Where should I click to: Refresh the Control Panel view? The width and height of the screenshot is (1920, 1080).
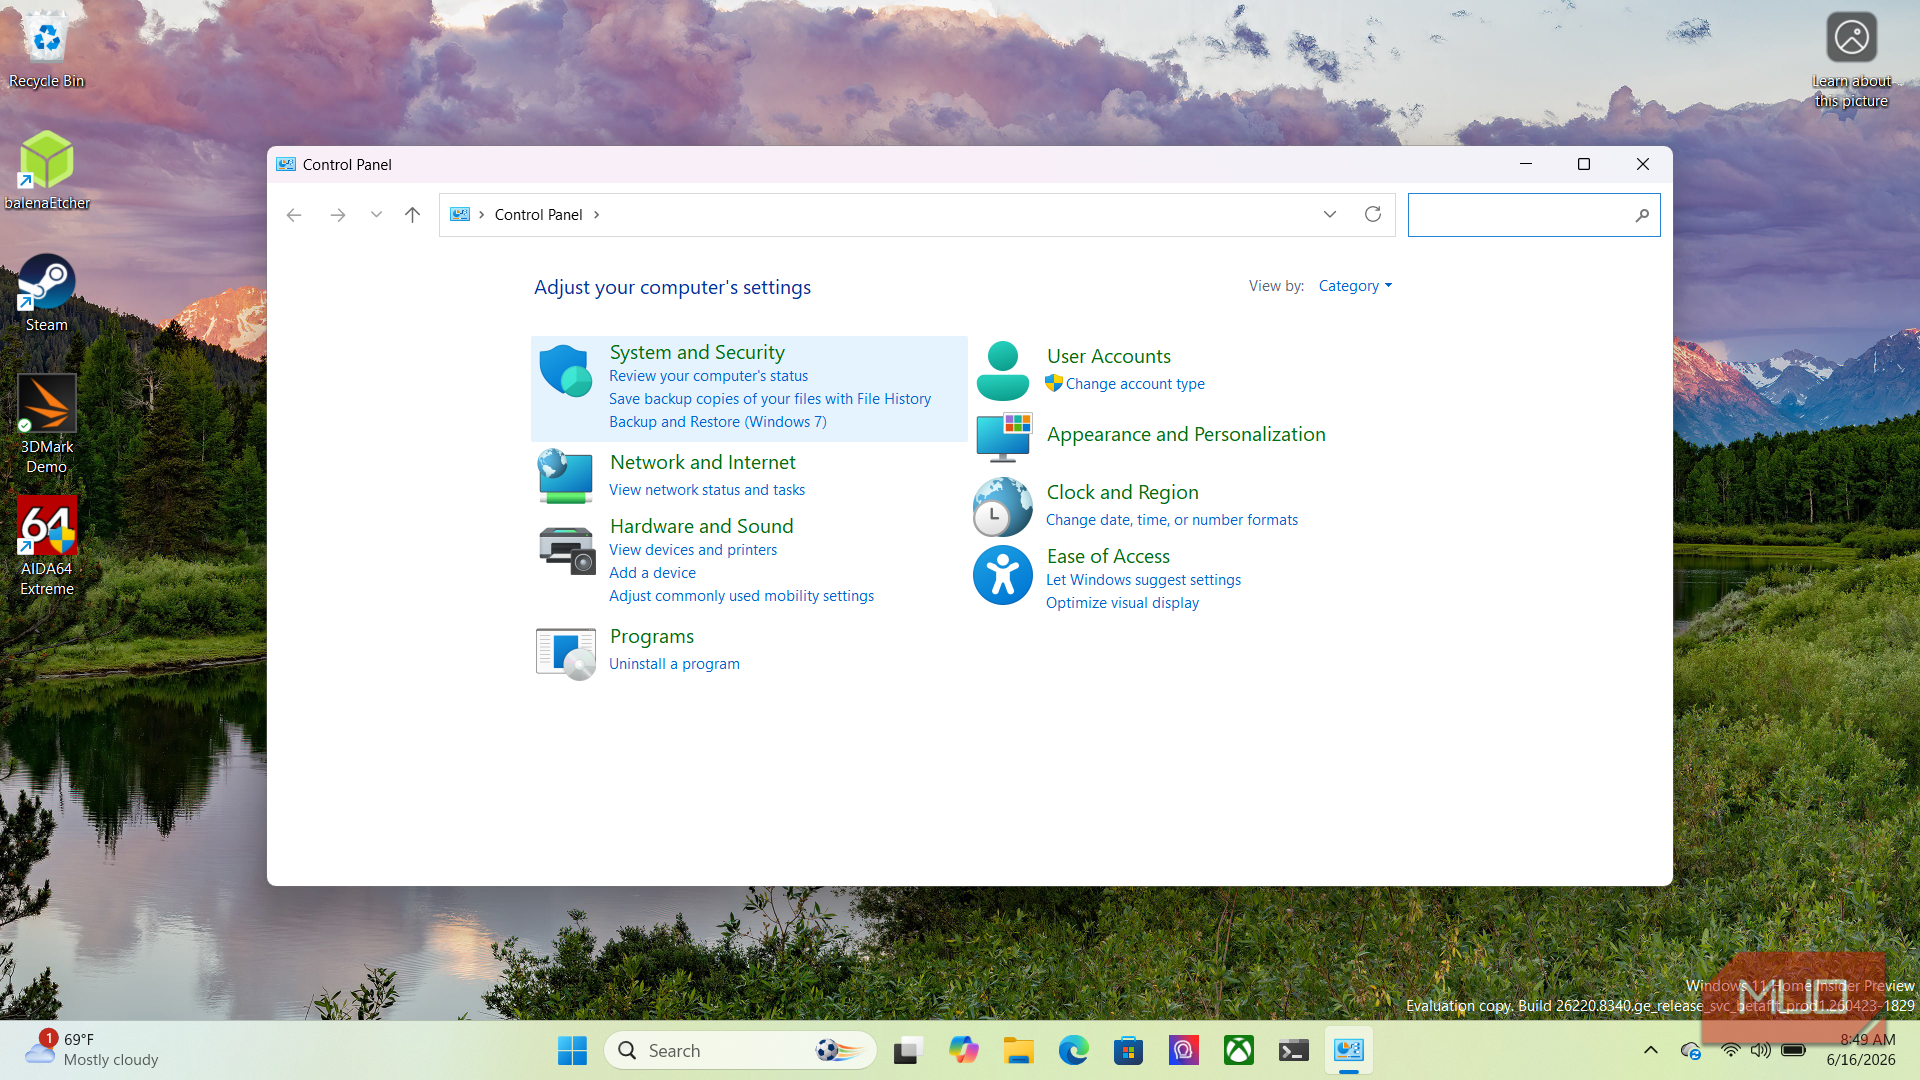[x=1373, y=214]
